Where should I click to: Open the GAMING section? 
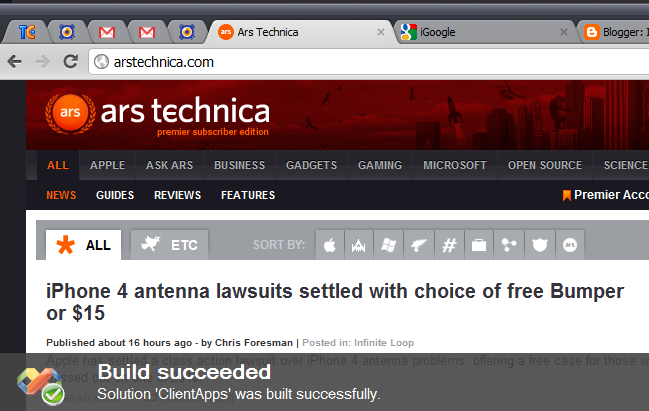tap(380, 165)
